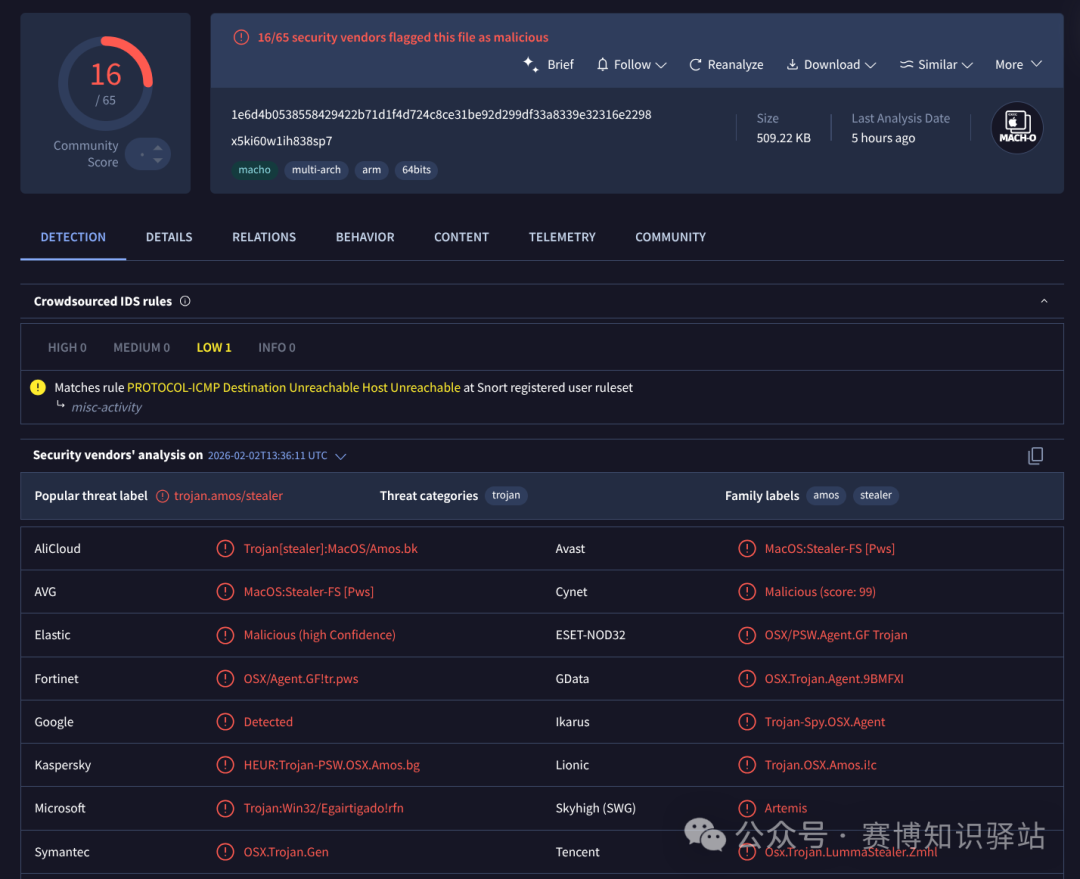Screen dimensions: 1080x879
Task: Select the arm tag
Action: pyautogui.click(x=371, y=169)
